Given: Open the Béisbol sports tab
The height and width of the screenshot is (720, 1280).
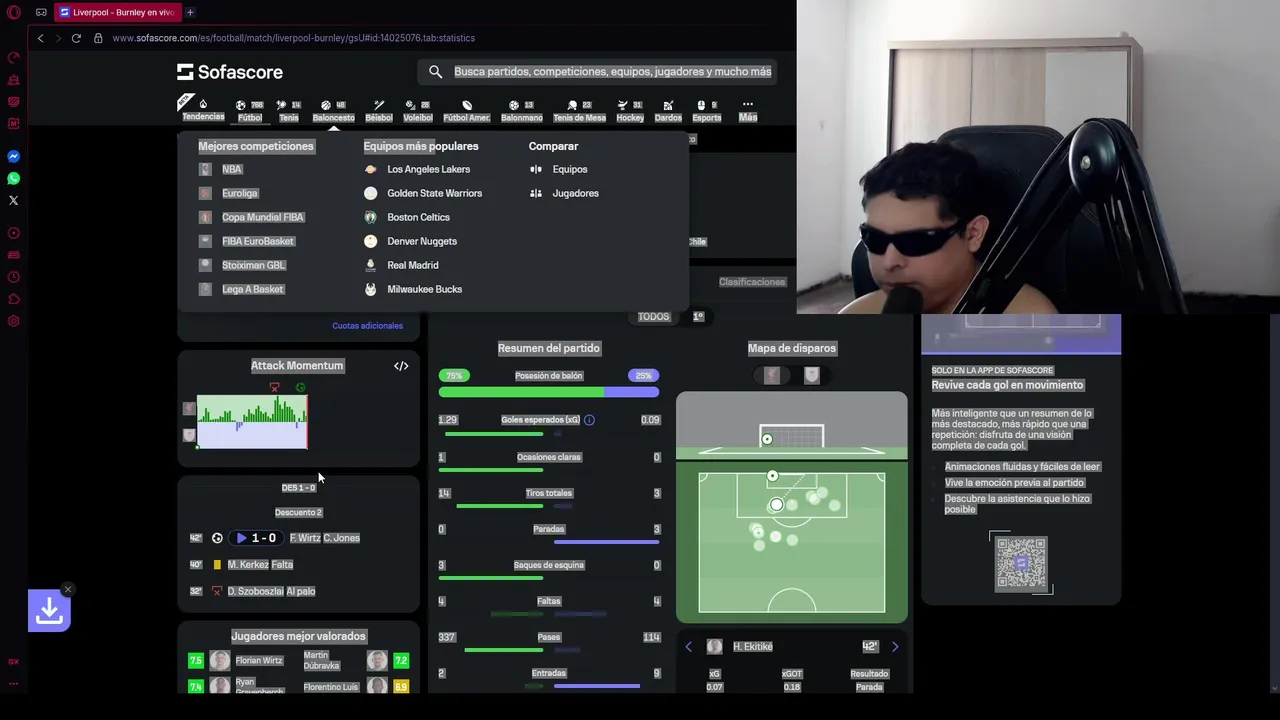Looking at the screenshot, I should pyautogui.click(x=379, y=111).
